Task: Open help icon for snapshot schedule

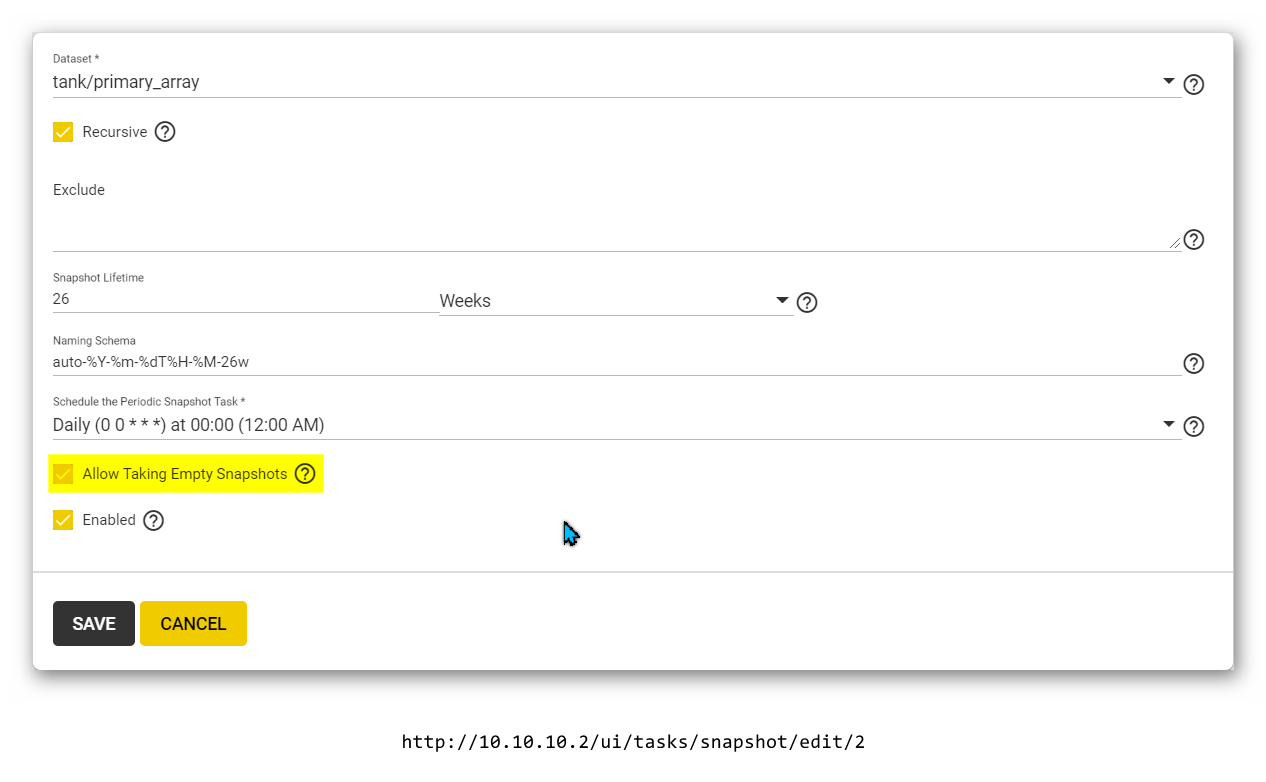Action: [1193, 427]
